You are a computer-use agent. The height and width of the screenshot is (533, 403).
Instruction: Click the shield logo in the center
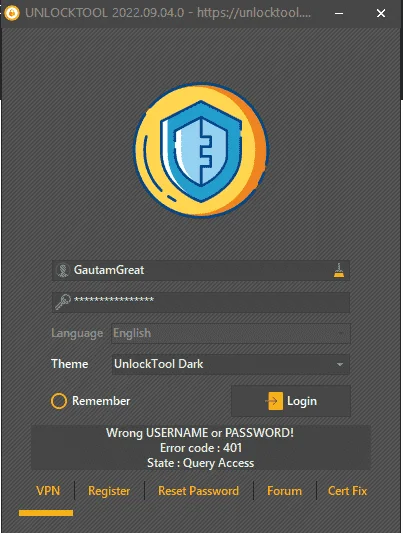click(201, 151)
